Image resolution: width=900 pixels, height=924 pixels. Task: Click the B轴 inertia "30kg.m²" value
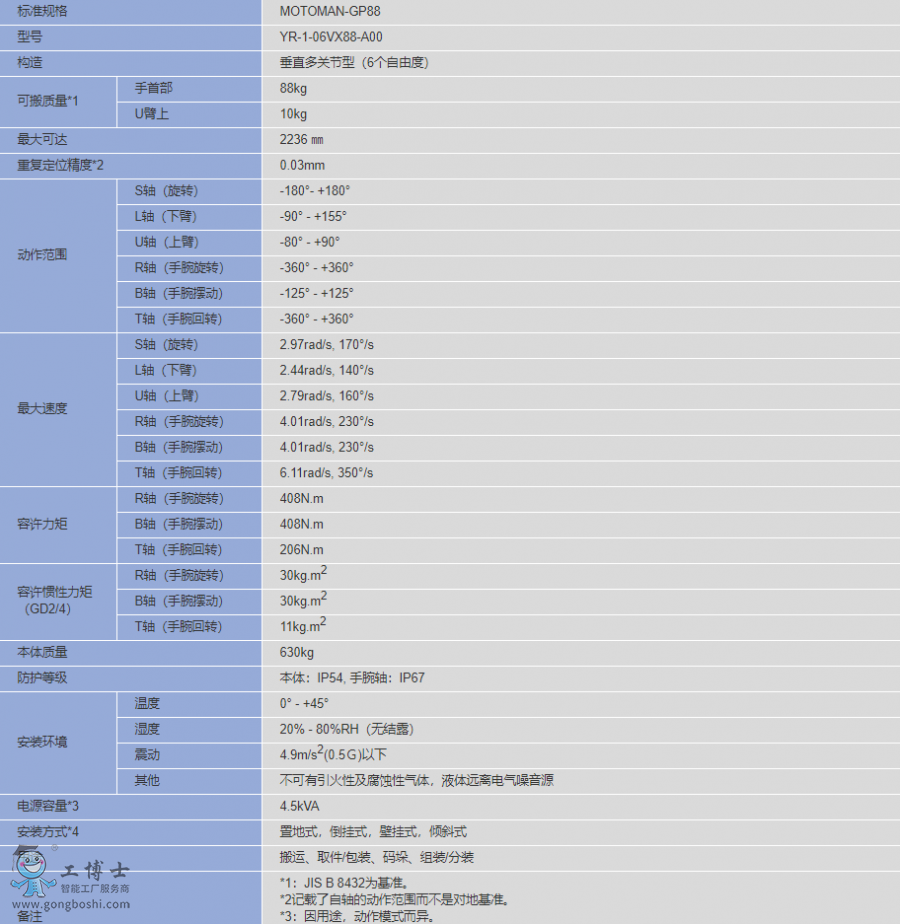(303, 600)
